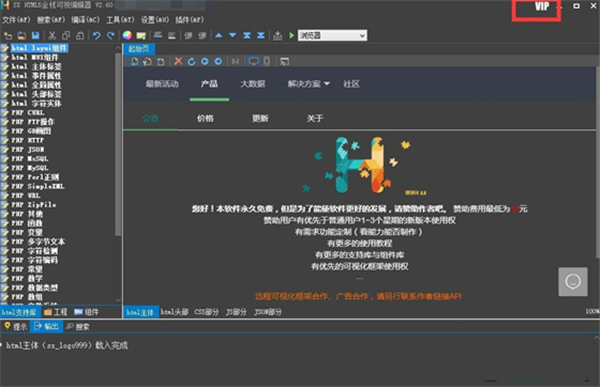The image size is (600, 387).
Task: Select the PHP MySQL library item
Action: click(30, 168)
